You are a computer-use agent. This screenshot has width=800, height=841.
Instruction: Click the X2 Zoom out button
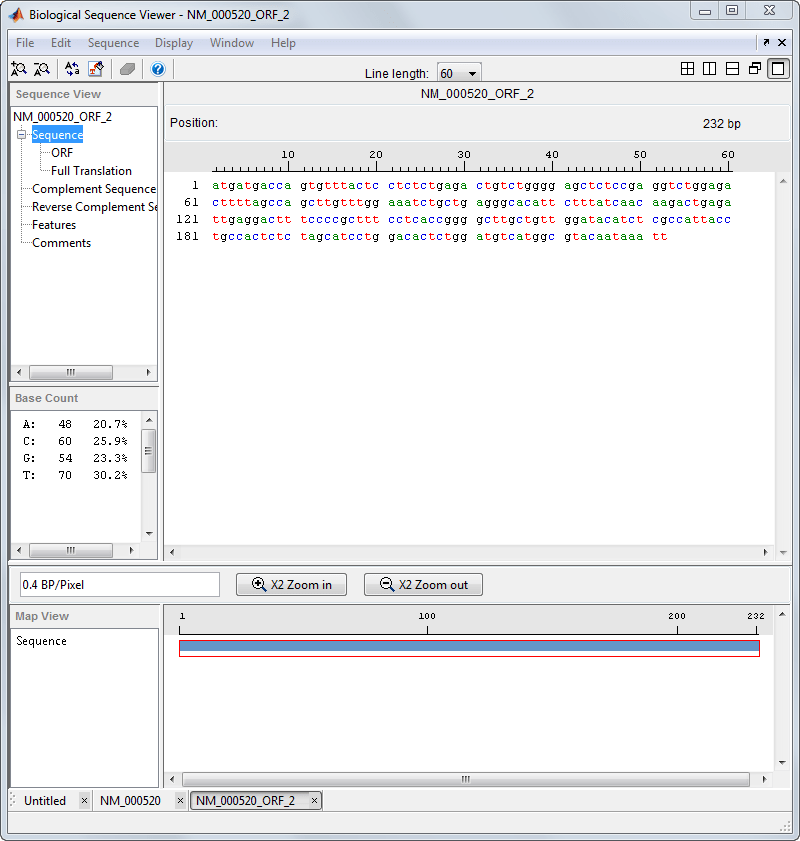tap(423, 585)
